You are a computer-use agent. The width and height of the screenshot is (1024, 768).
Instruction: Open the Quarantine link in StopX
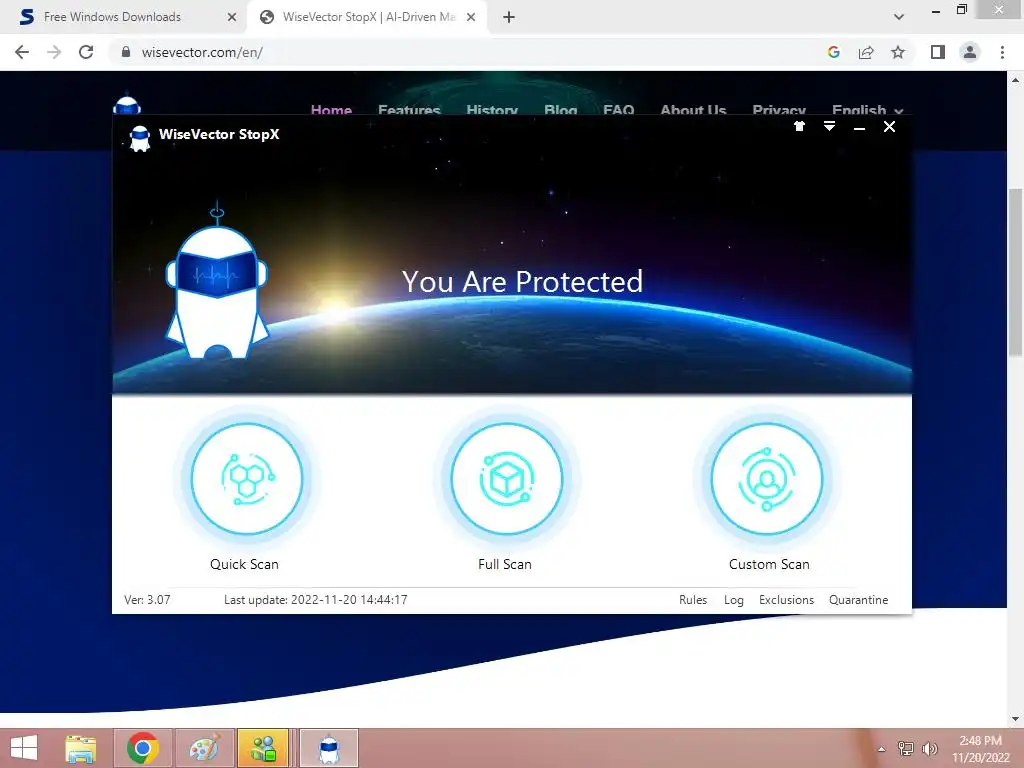point(858,600)
